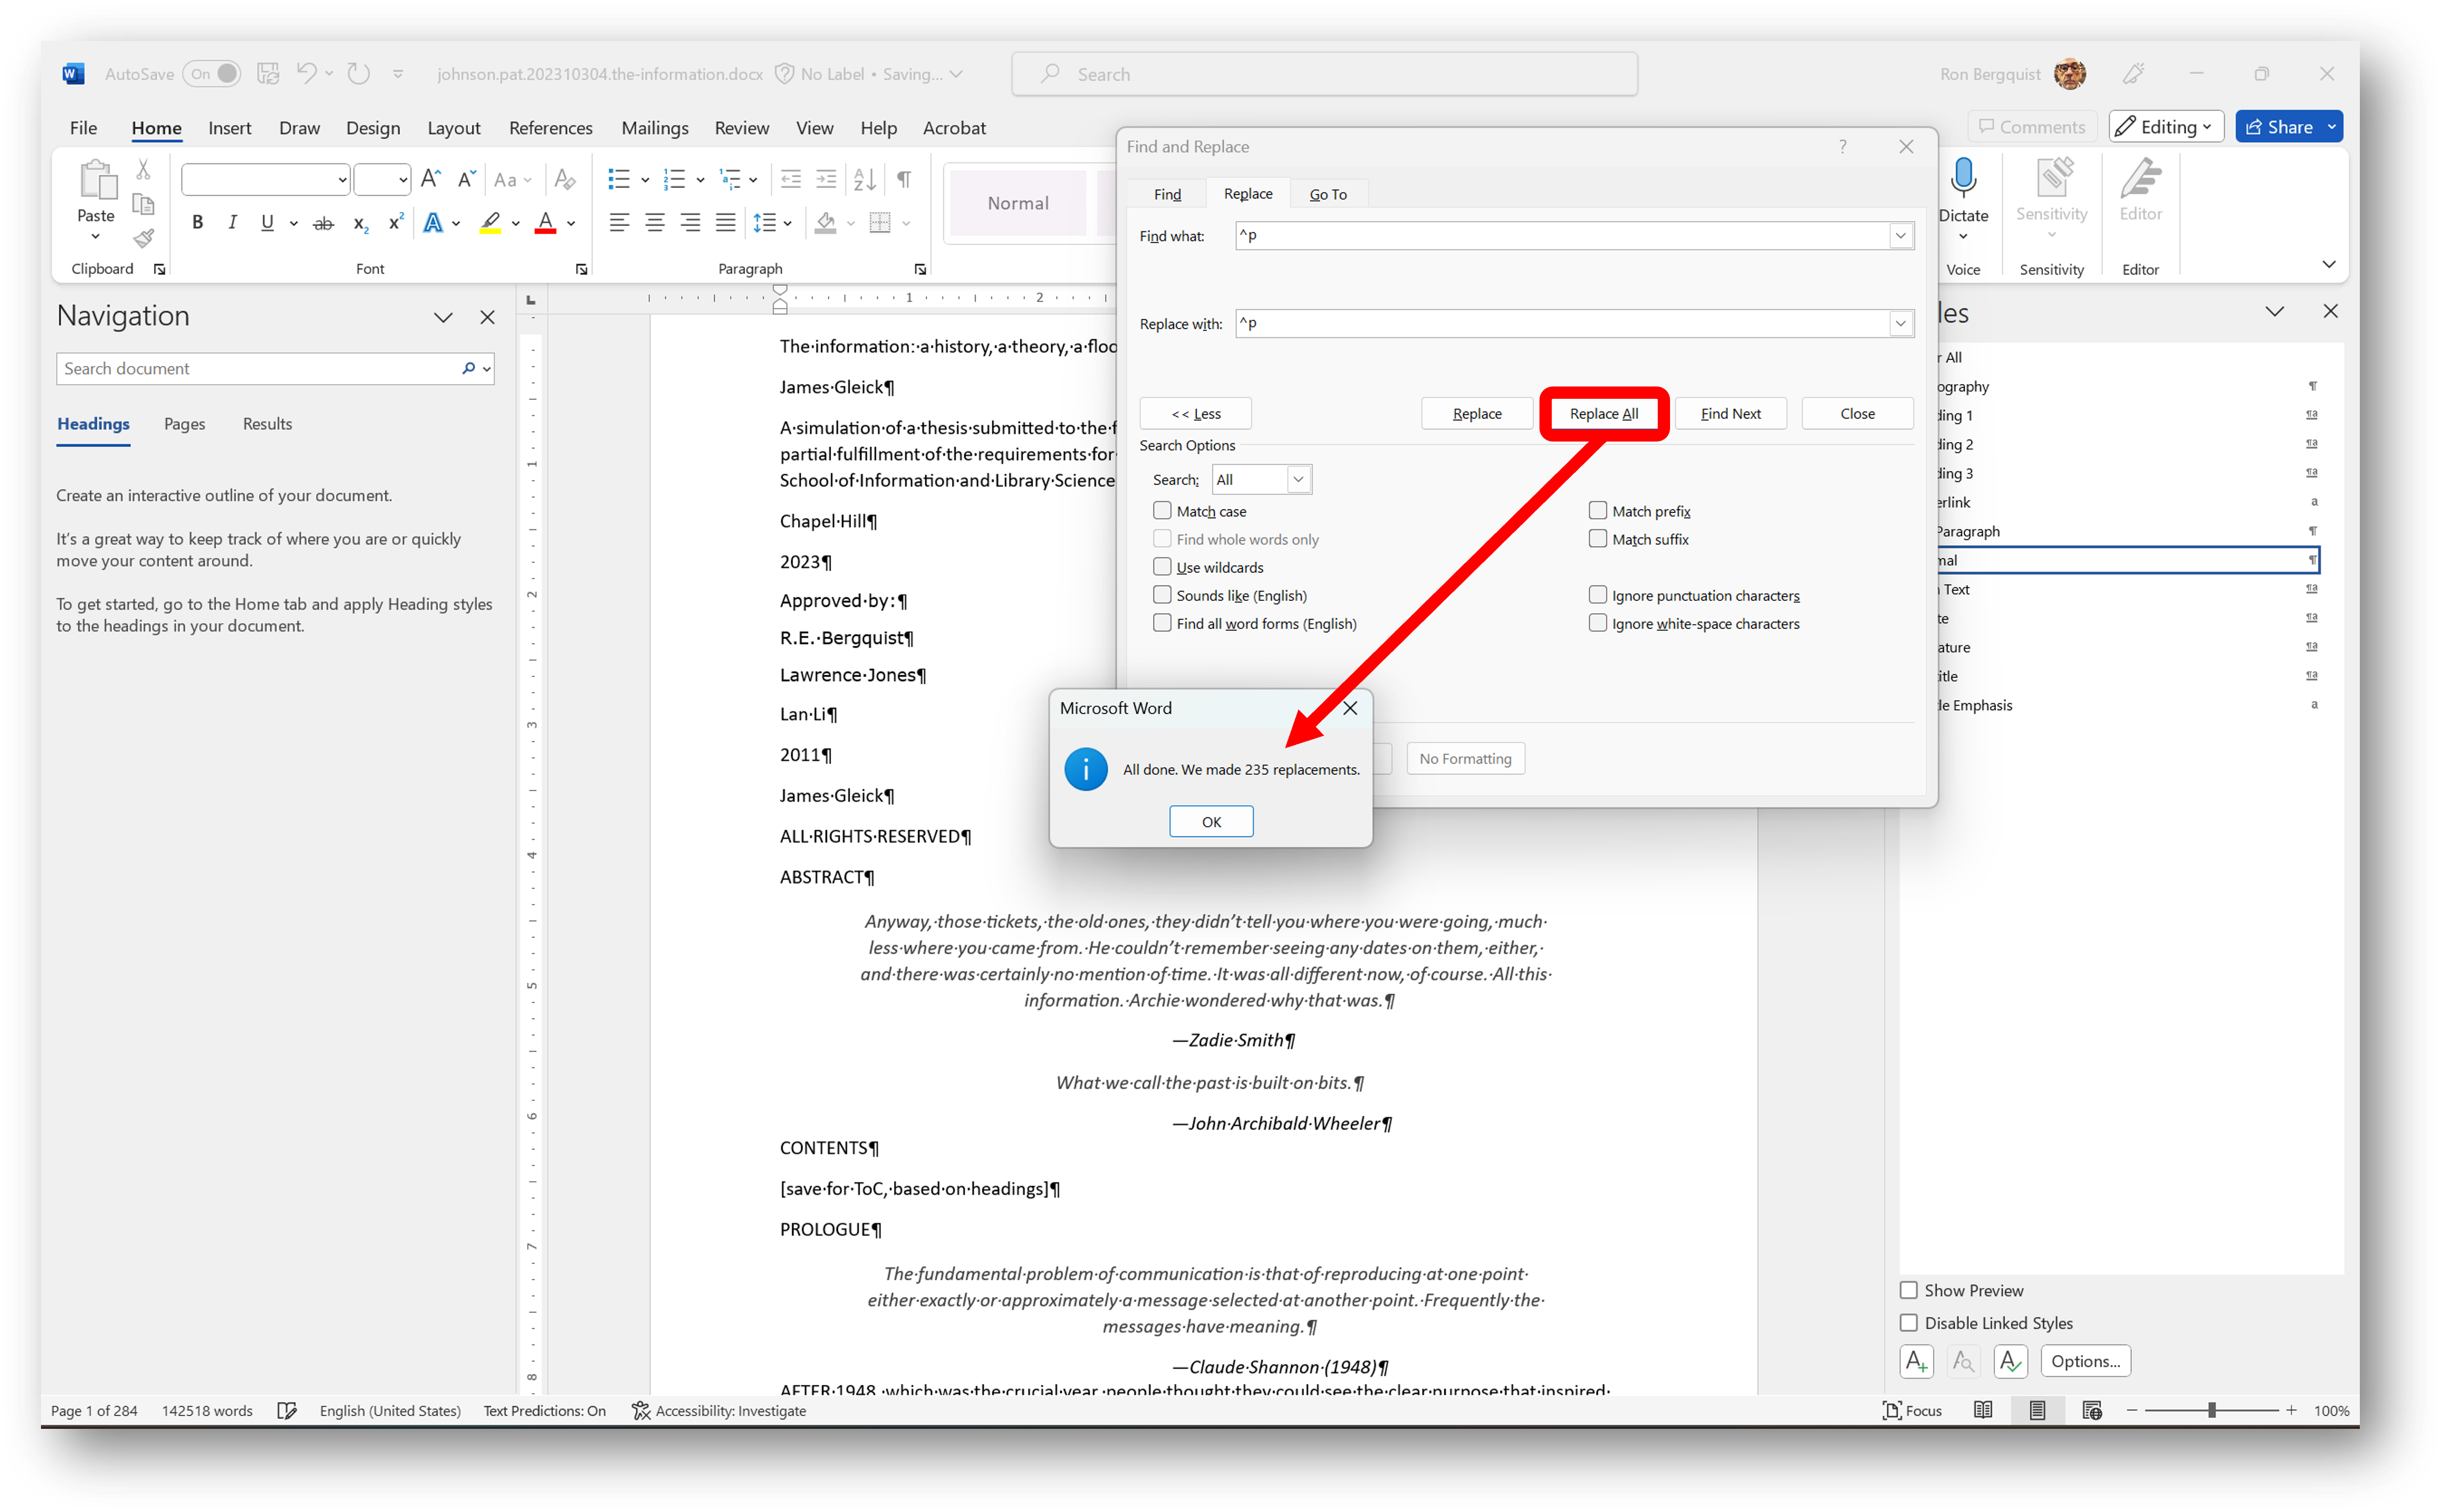Click the Style Inspector icon
The image size is (2443, 1512).
[x=1962, y=1361]
